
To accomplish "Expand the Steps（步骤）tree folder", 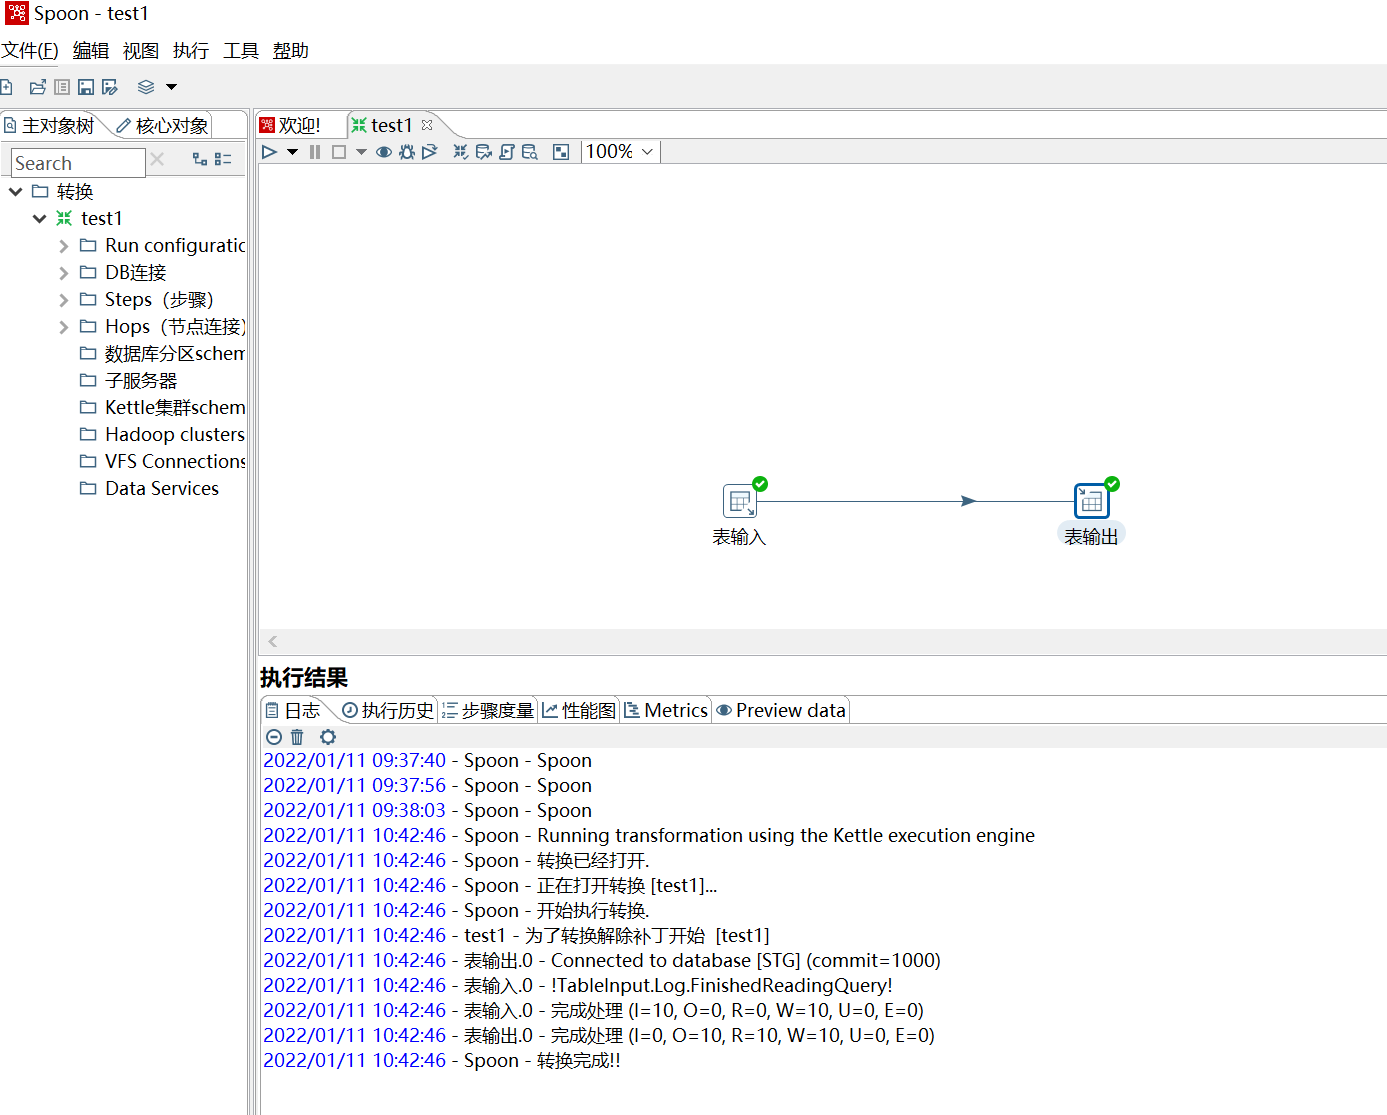I will coord(62,299).
